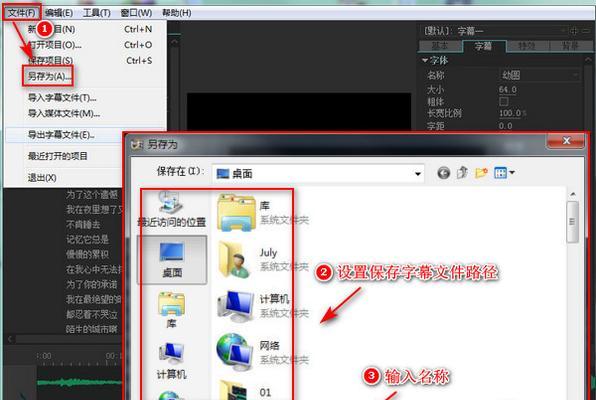The image size is (596, 400).
Task: Create new folder icon in save dialog
Action: (481, 173)
